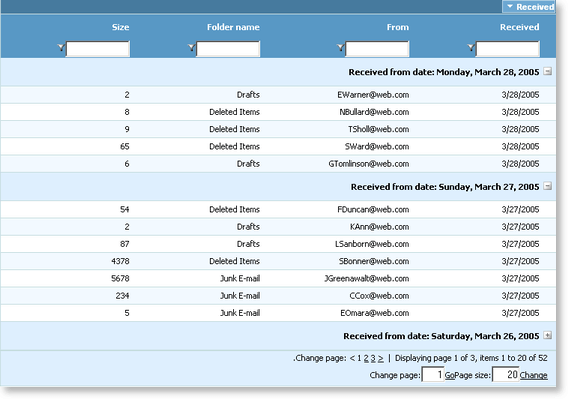Click Drafts in the LSanborn row

coord(248,244)
